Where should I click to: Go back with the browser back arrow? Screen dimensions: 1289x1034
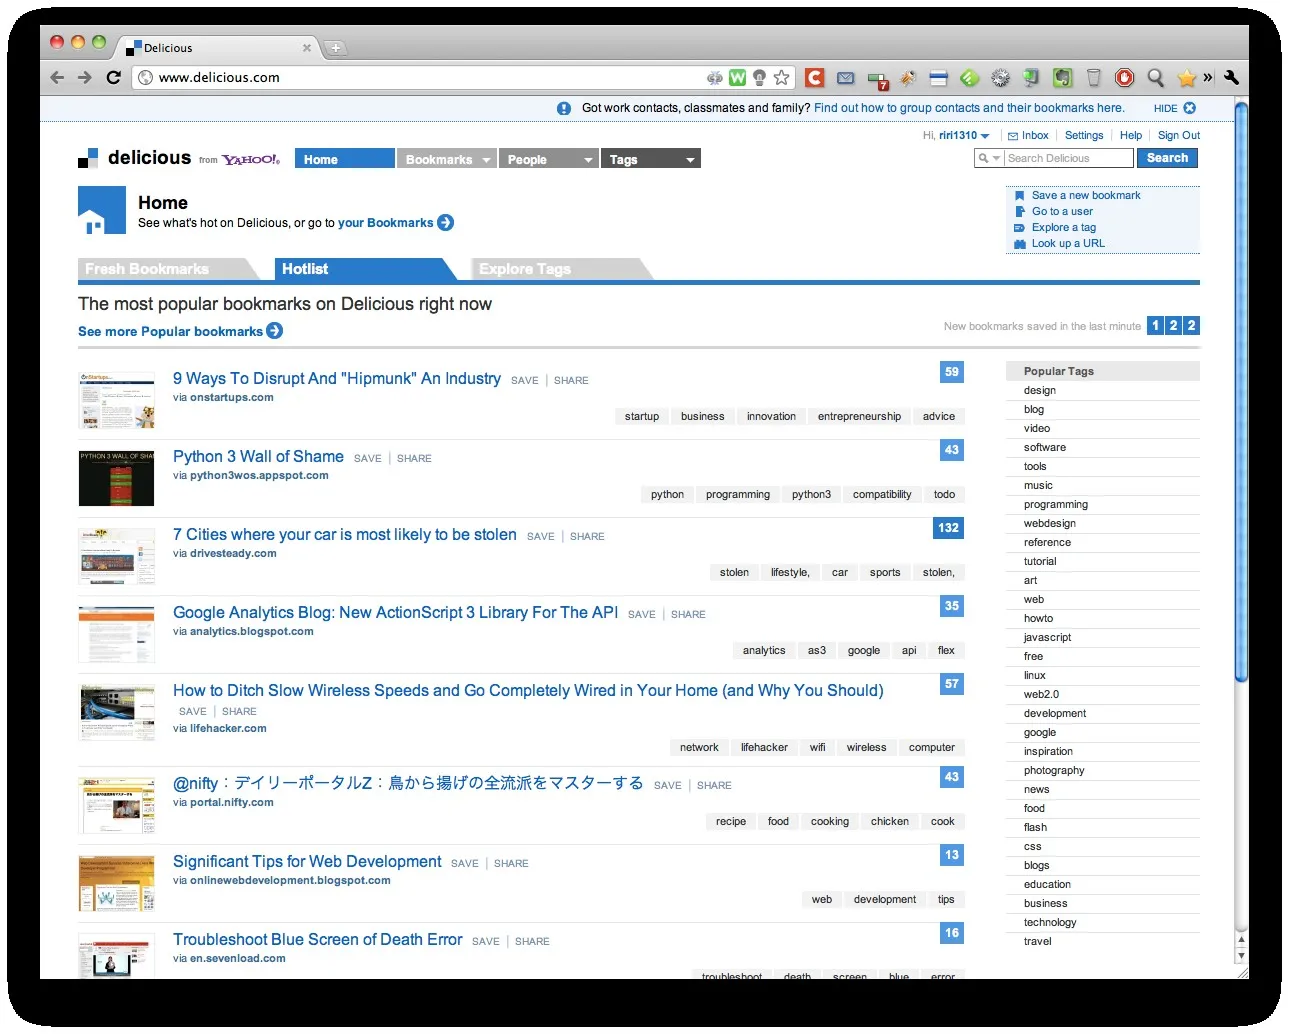(x=57, y=77)
